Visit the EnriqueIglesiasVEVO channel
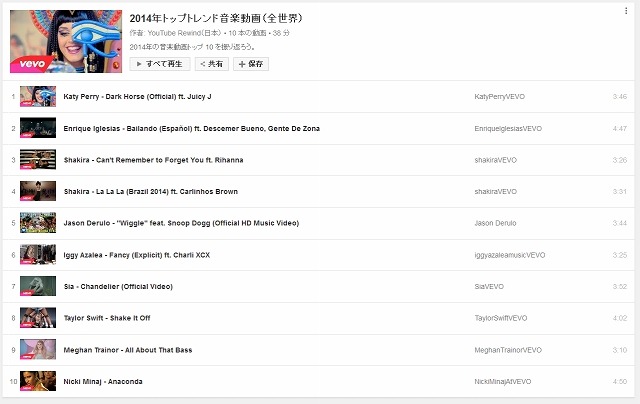This screenshot has width=640, height=404. pyautogui.click(x=508, y=129)
